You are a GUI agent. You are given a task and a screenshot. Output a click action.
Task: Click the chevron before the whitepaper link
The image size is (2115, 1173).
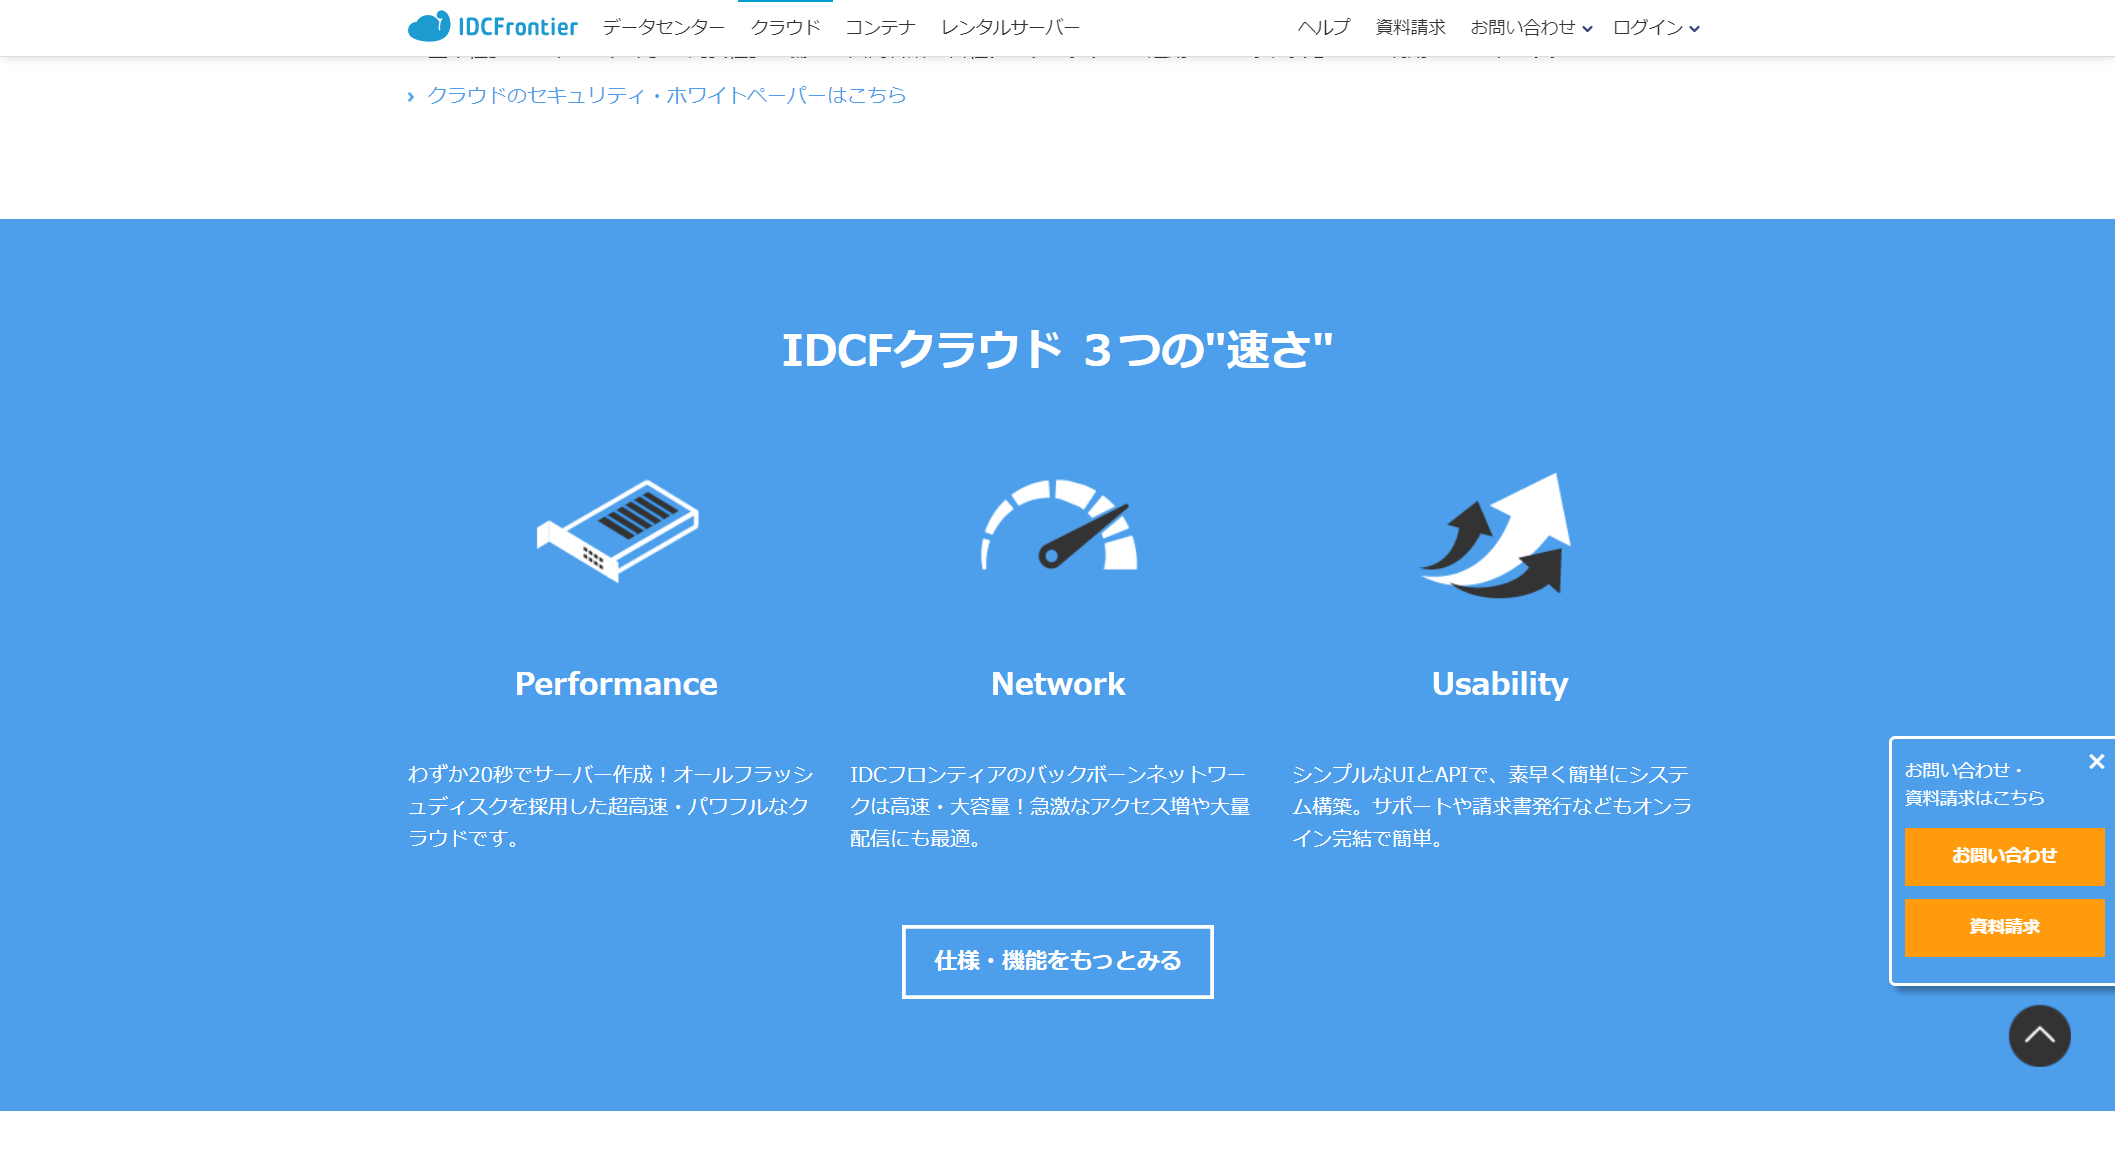(x=411, y=97)
